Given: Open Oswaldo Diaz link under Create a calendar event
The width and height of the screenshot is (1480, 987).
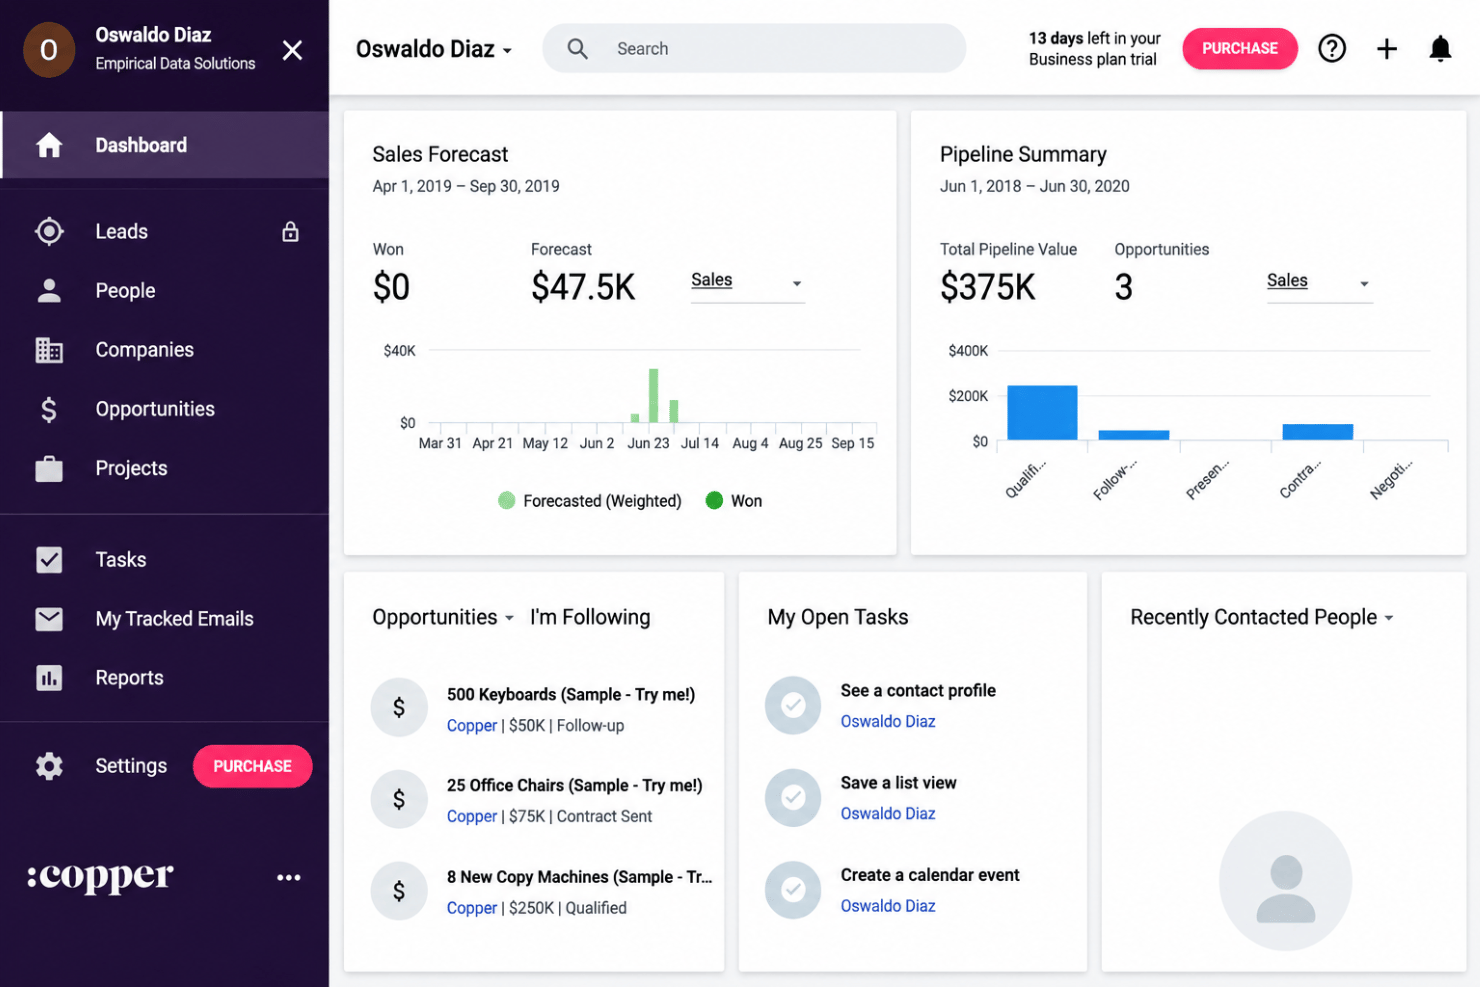Looking at the screenshot, I should click(888, 906).
